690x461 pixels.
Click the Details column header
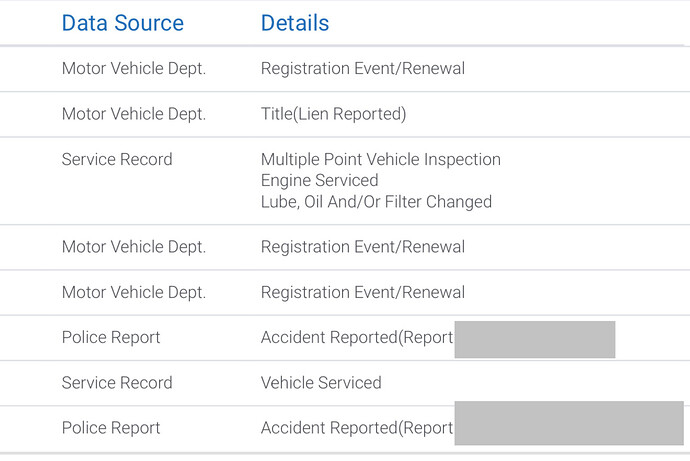point(295,23)
